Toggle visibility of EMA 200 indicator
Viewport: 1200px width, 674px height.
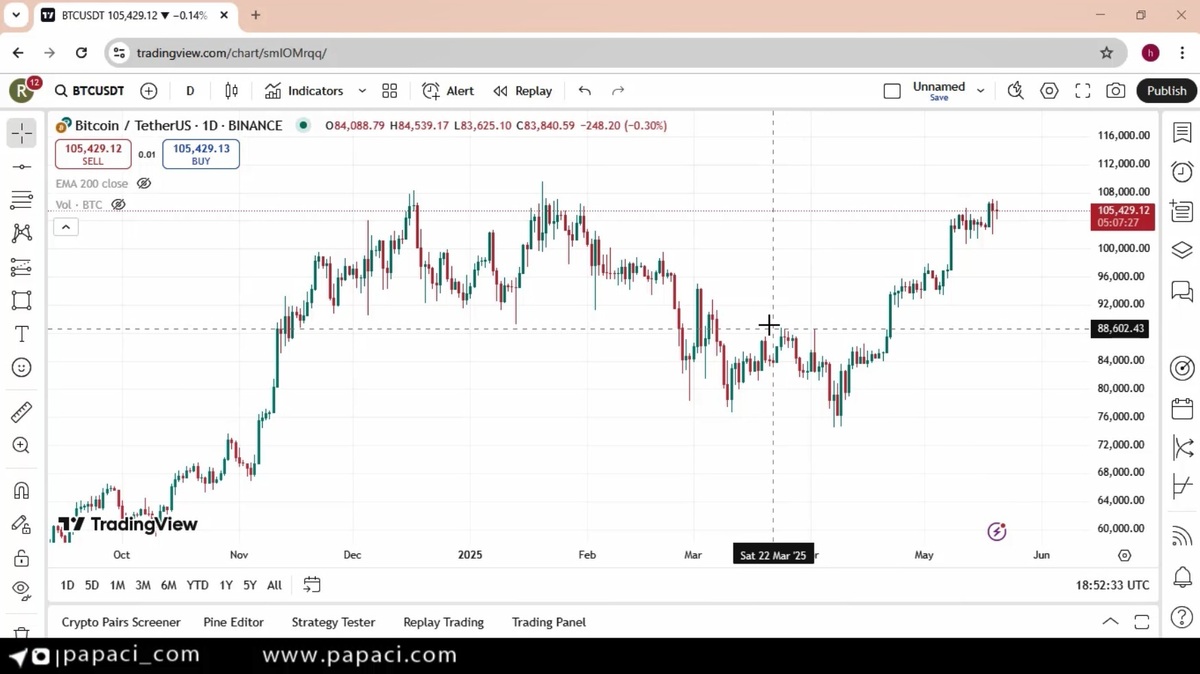coord(144,184)
